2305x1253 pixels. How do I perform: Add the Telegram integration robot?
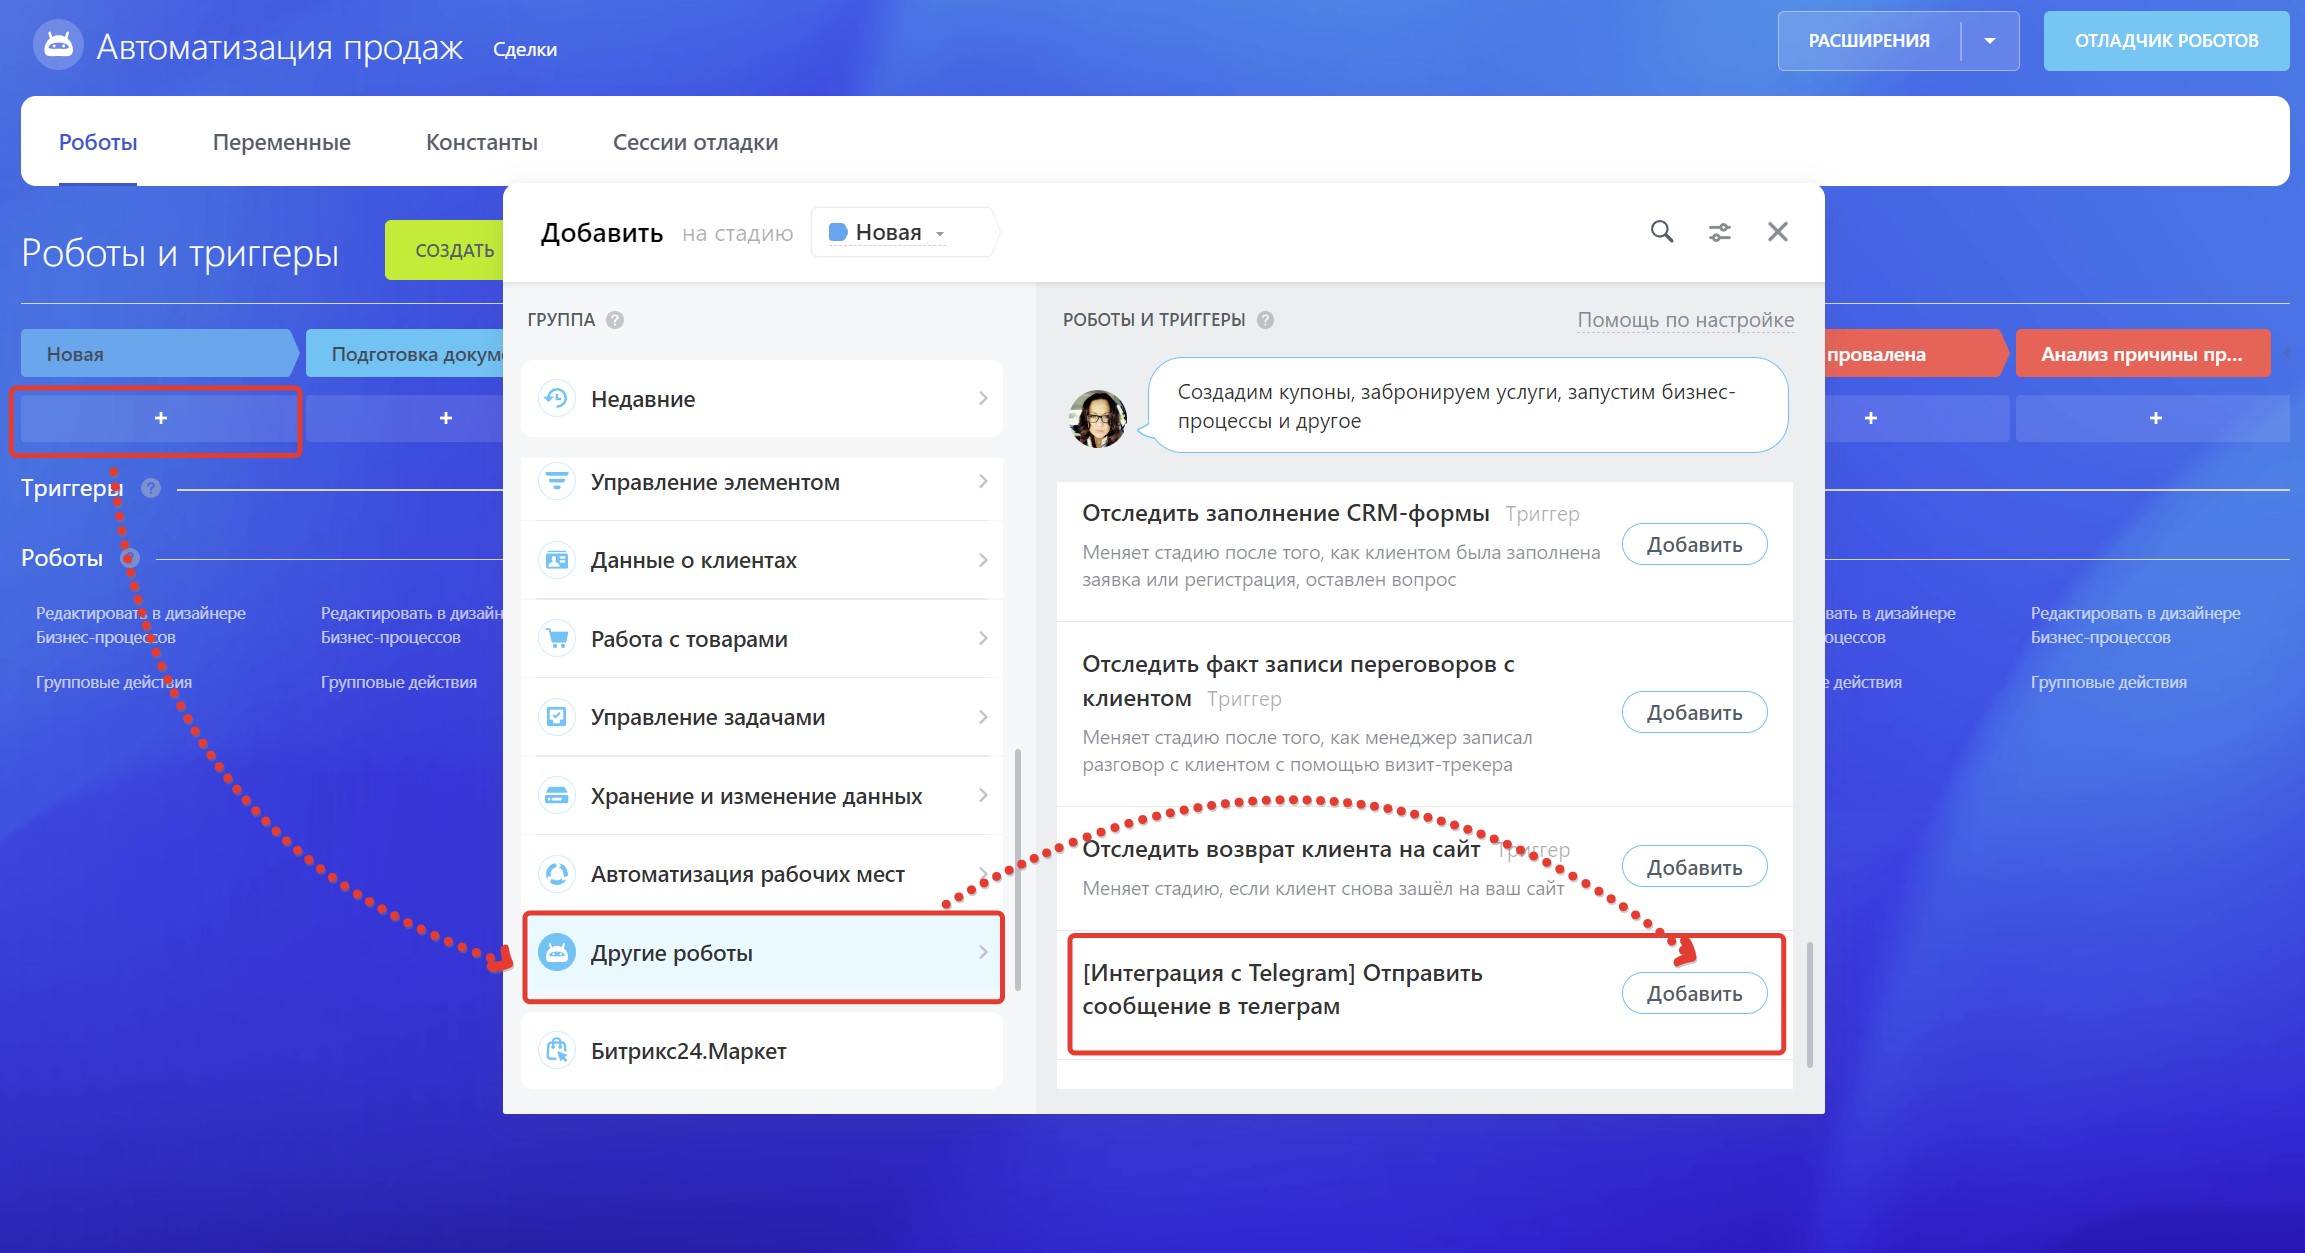pos(1693,994)
